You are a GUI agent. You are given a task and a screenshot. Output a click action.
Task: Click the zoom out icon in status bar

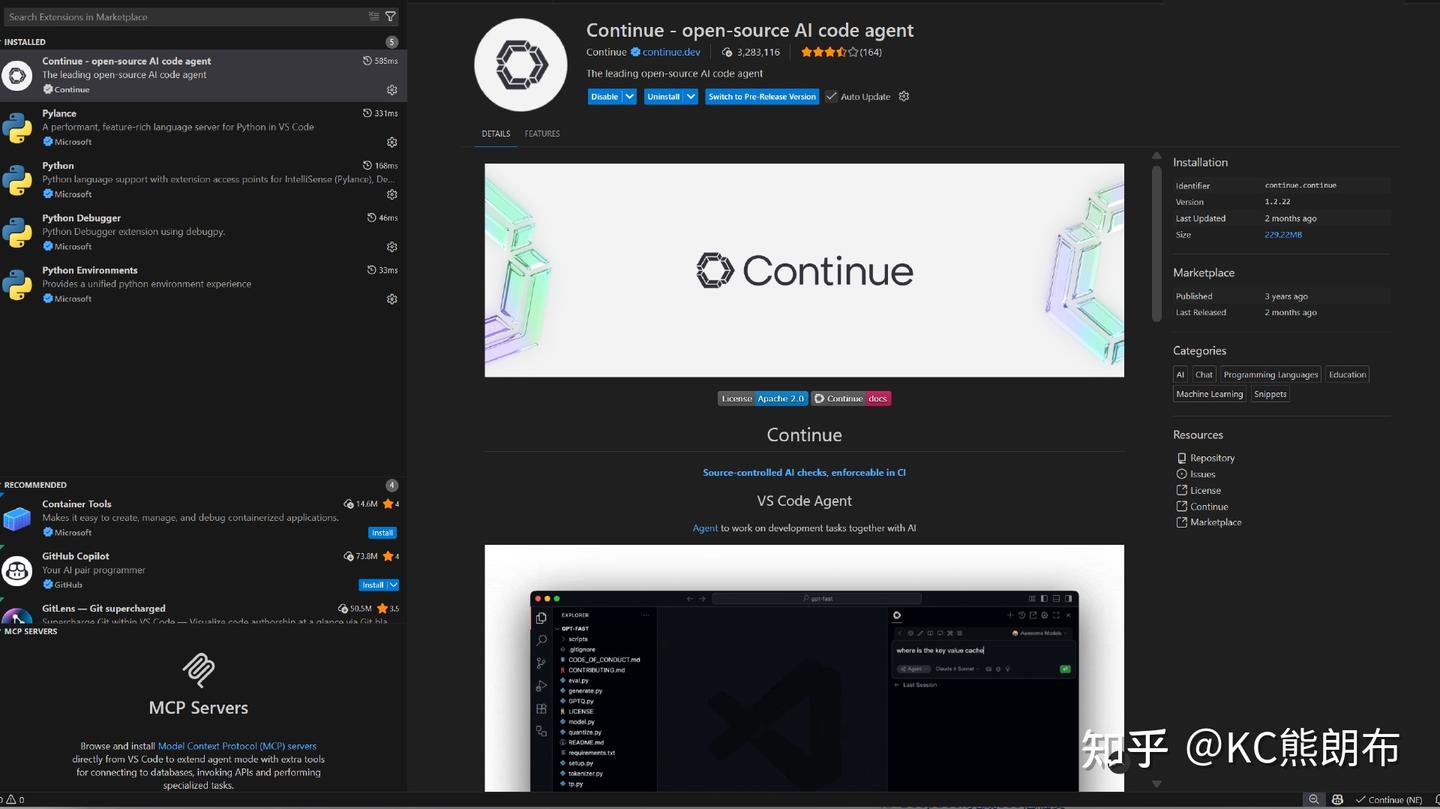click(1314, 800)
